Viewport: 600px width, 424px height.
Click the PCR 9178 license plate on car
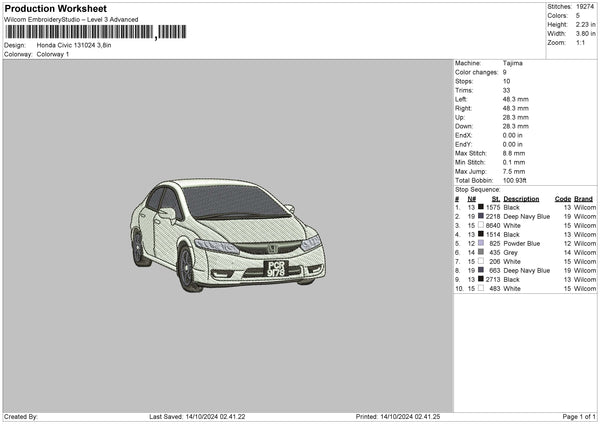click(275, 268)
